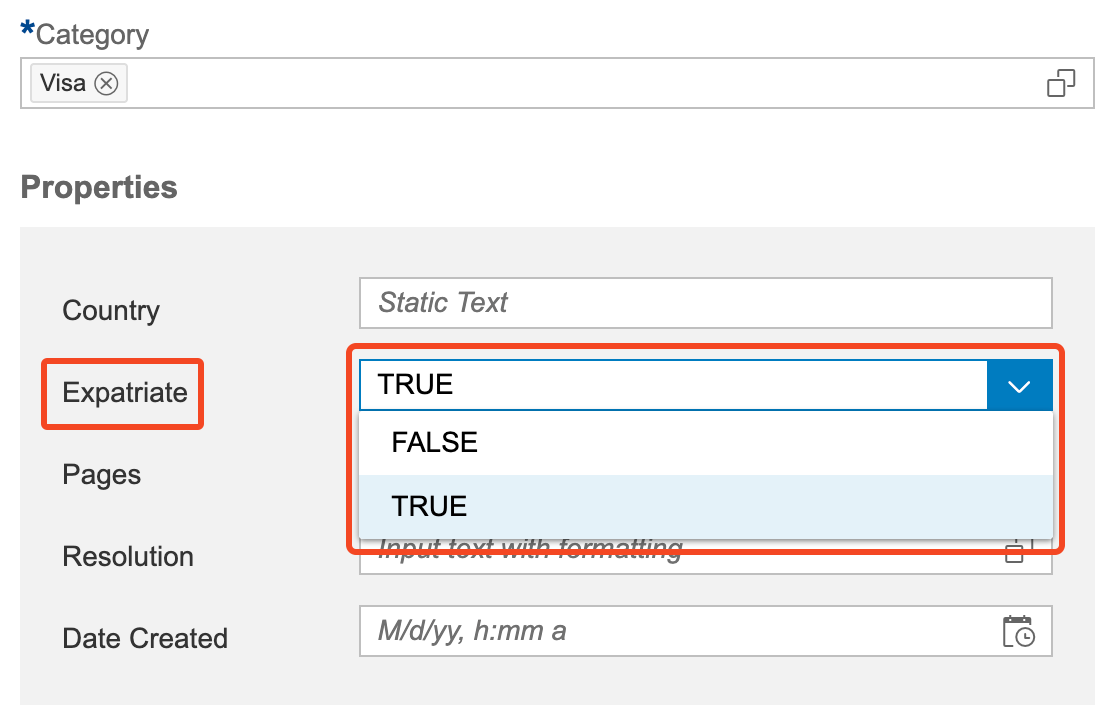The image size is (1114, 722).
Task: Click empty area of Category field
Action: (x=580, y=83)
